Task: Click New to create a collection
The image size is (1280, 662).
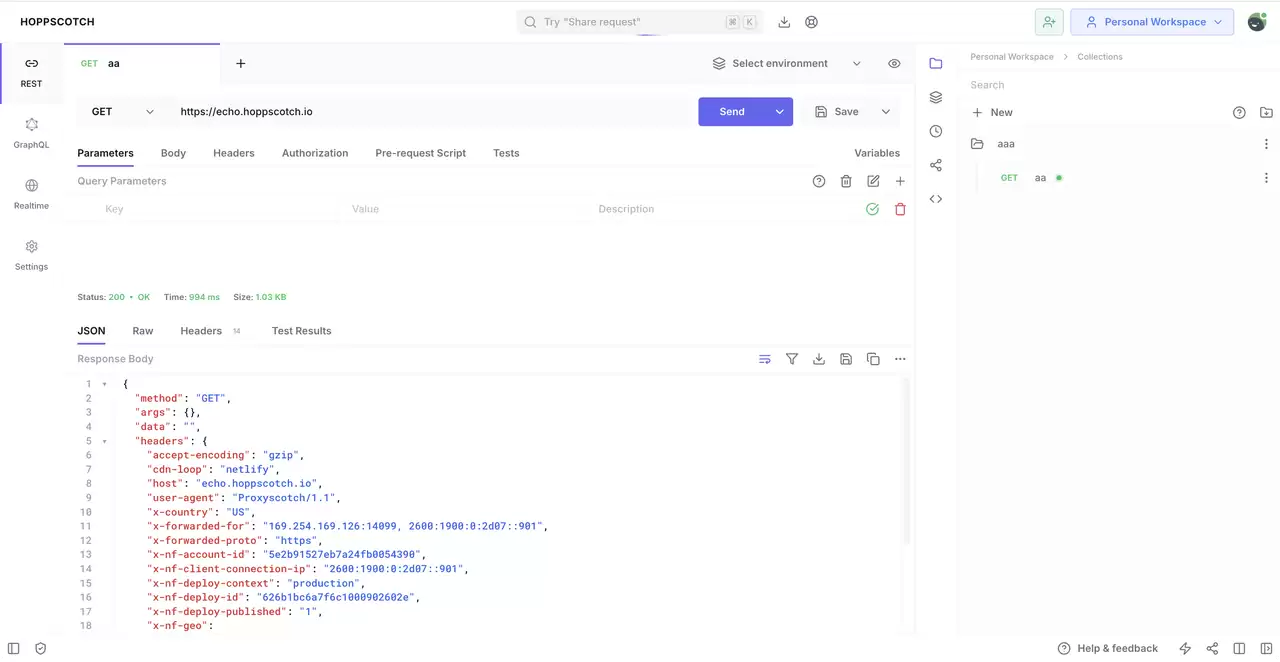Action: (x=992, y=113)
